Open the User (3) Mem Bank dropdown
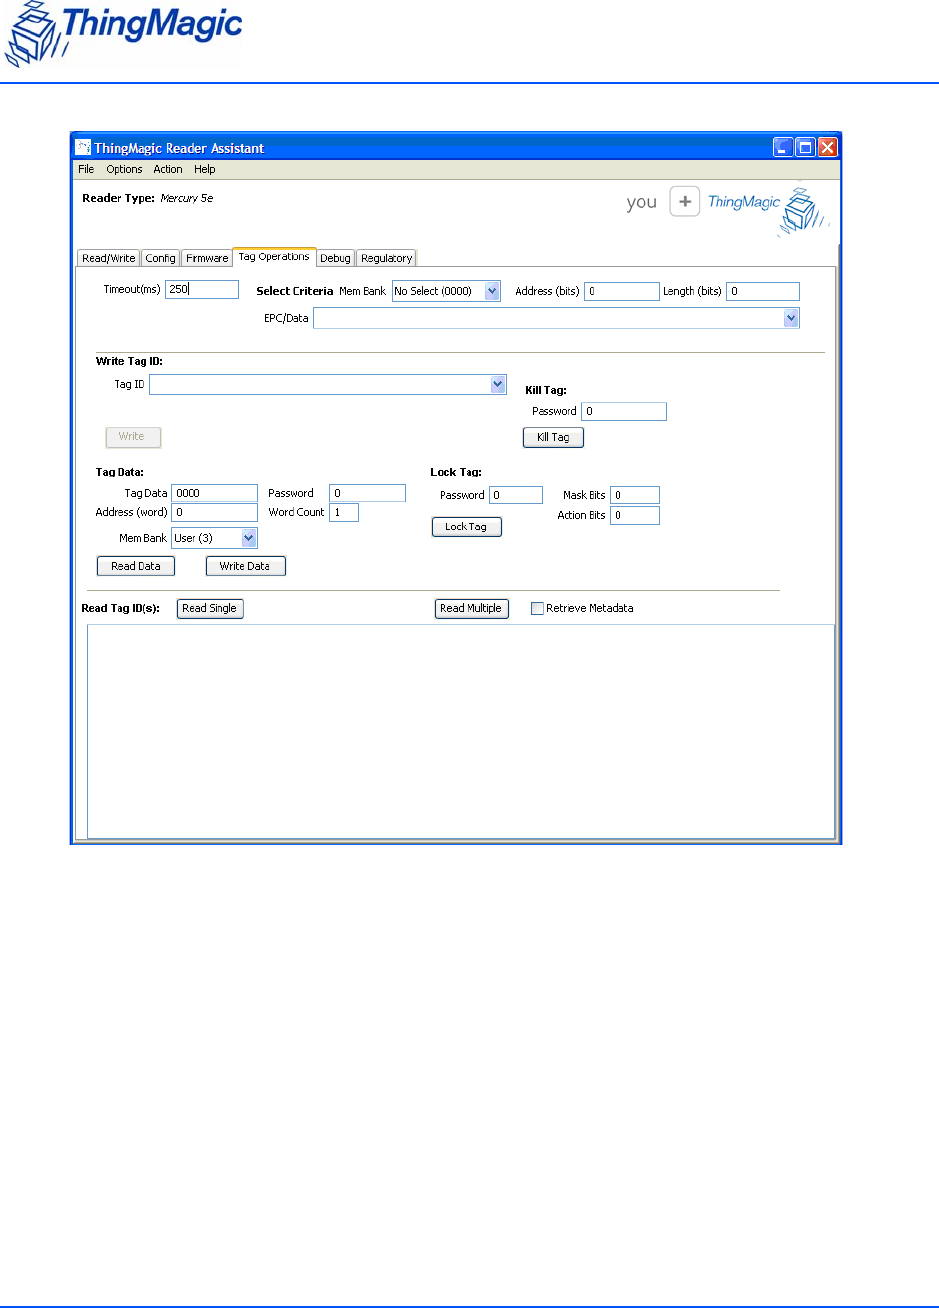This screenshot has width=939, height=1308. click(214, 538)
